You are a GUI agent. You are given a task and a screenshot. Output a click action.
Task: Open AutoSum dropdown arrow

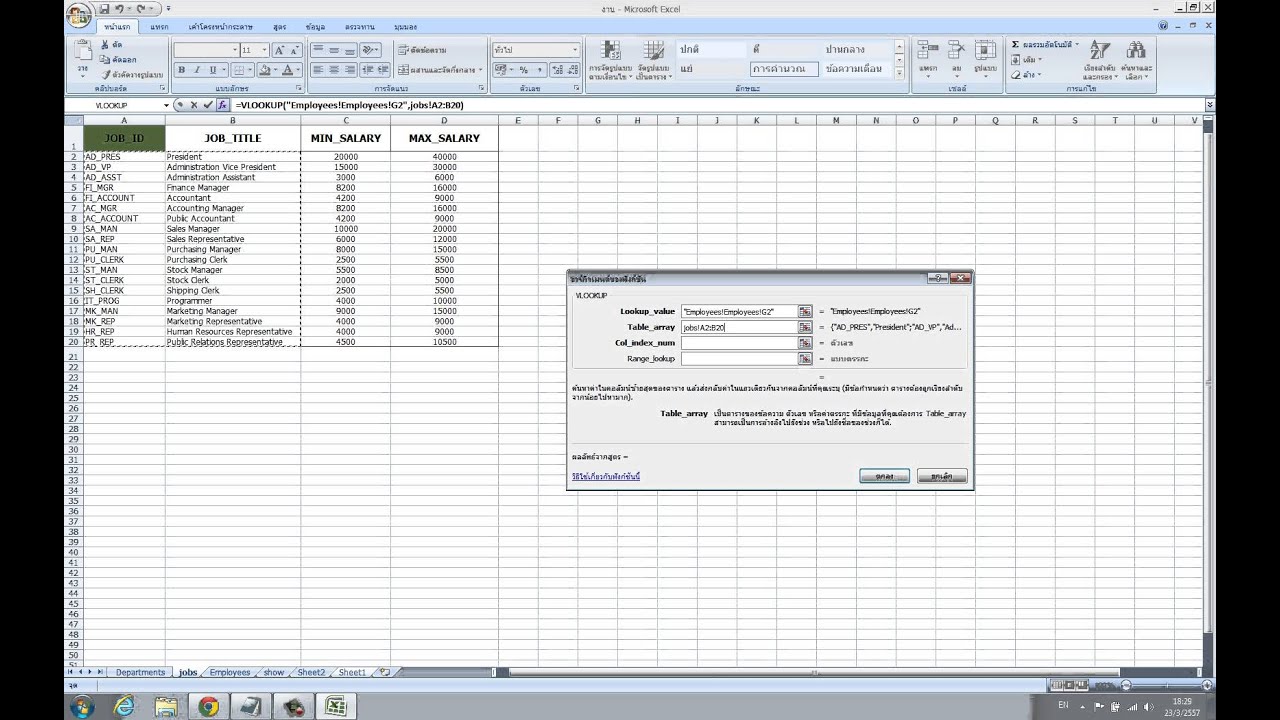(x=1076, y=45)
